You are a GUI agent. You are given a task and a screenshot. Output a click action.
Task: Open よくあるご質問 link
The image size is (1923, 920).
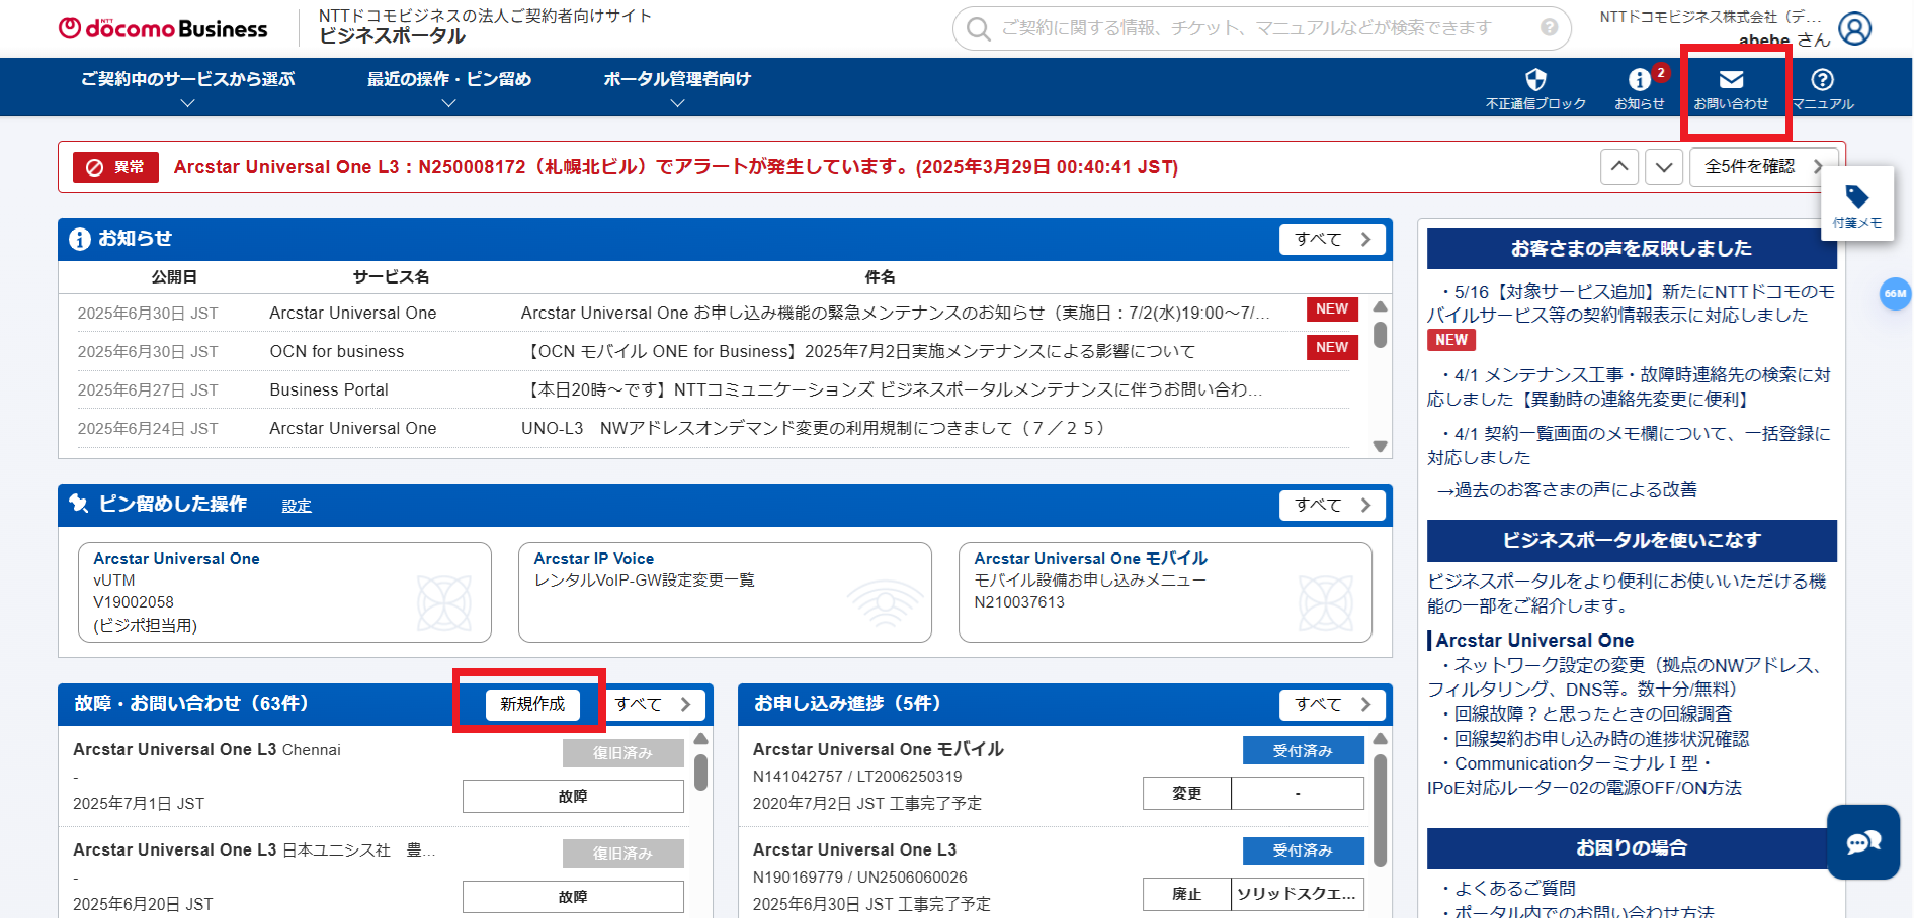(x=1508, y=889)
